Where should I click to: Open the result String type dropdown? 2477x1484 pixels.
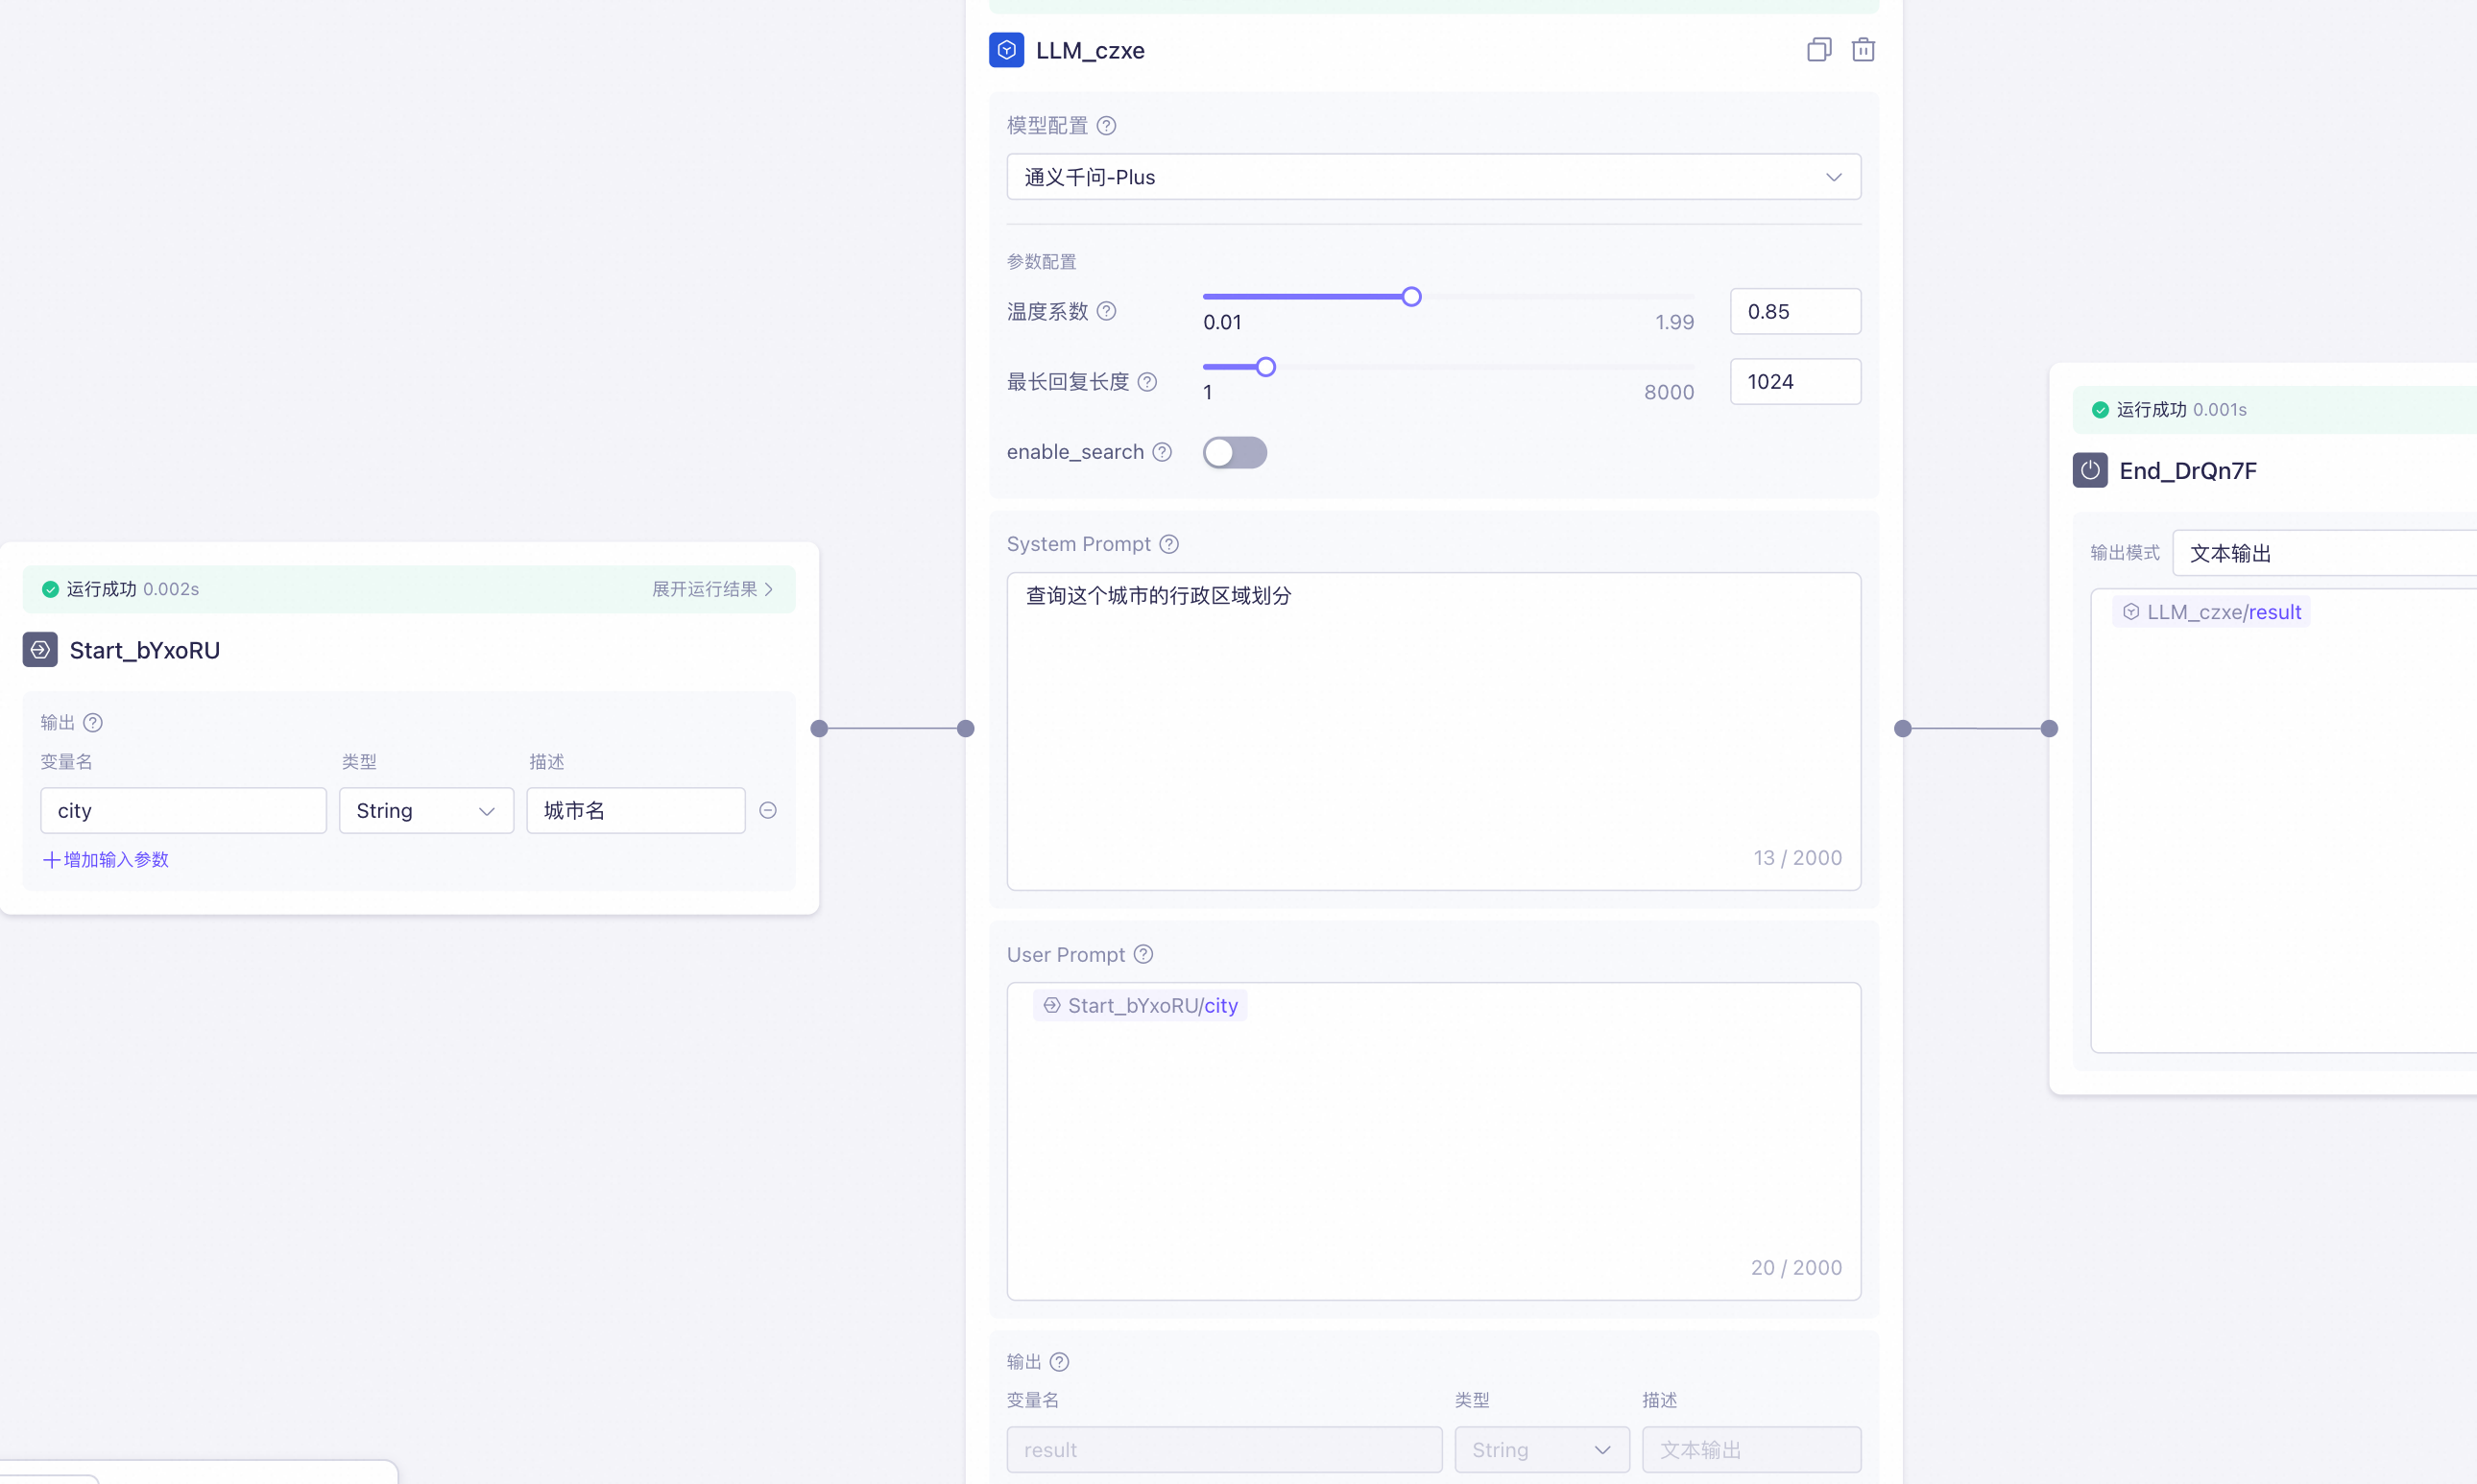click(1541, 1449)
